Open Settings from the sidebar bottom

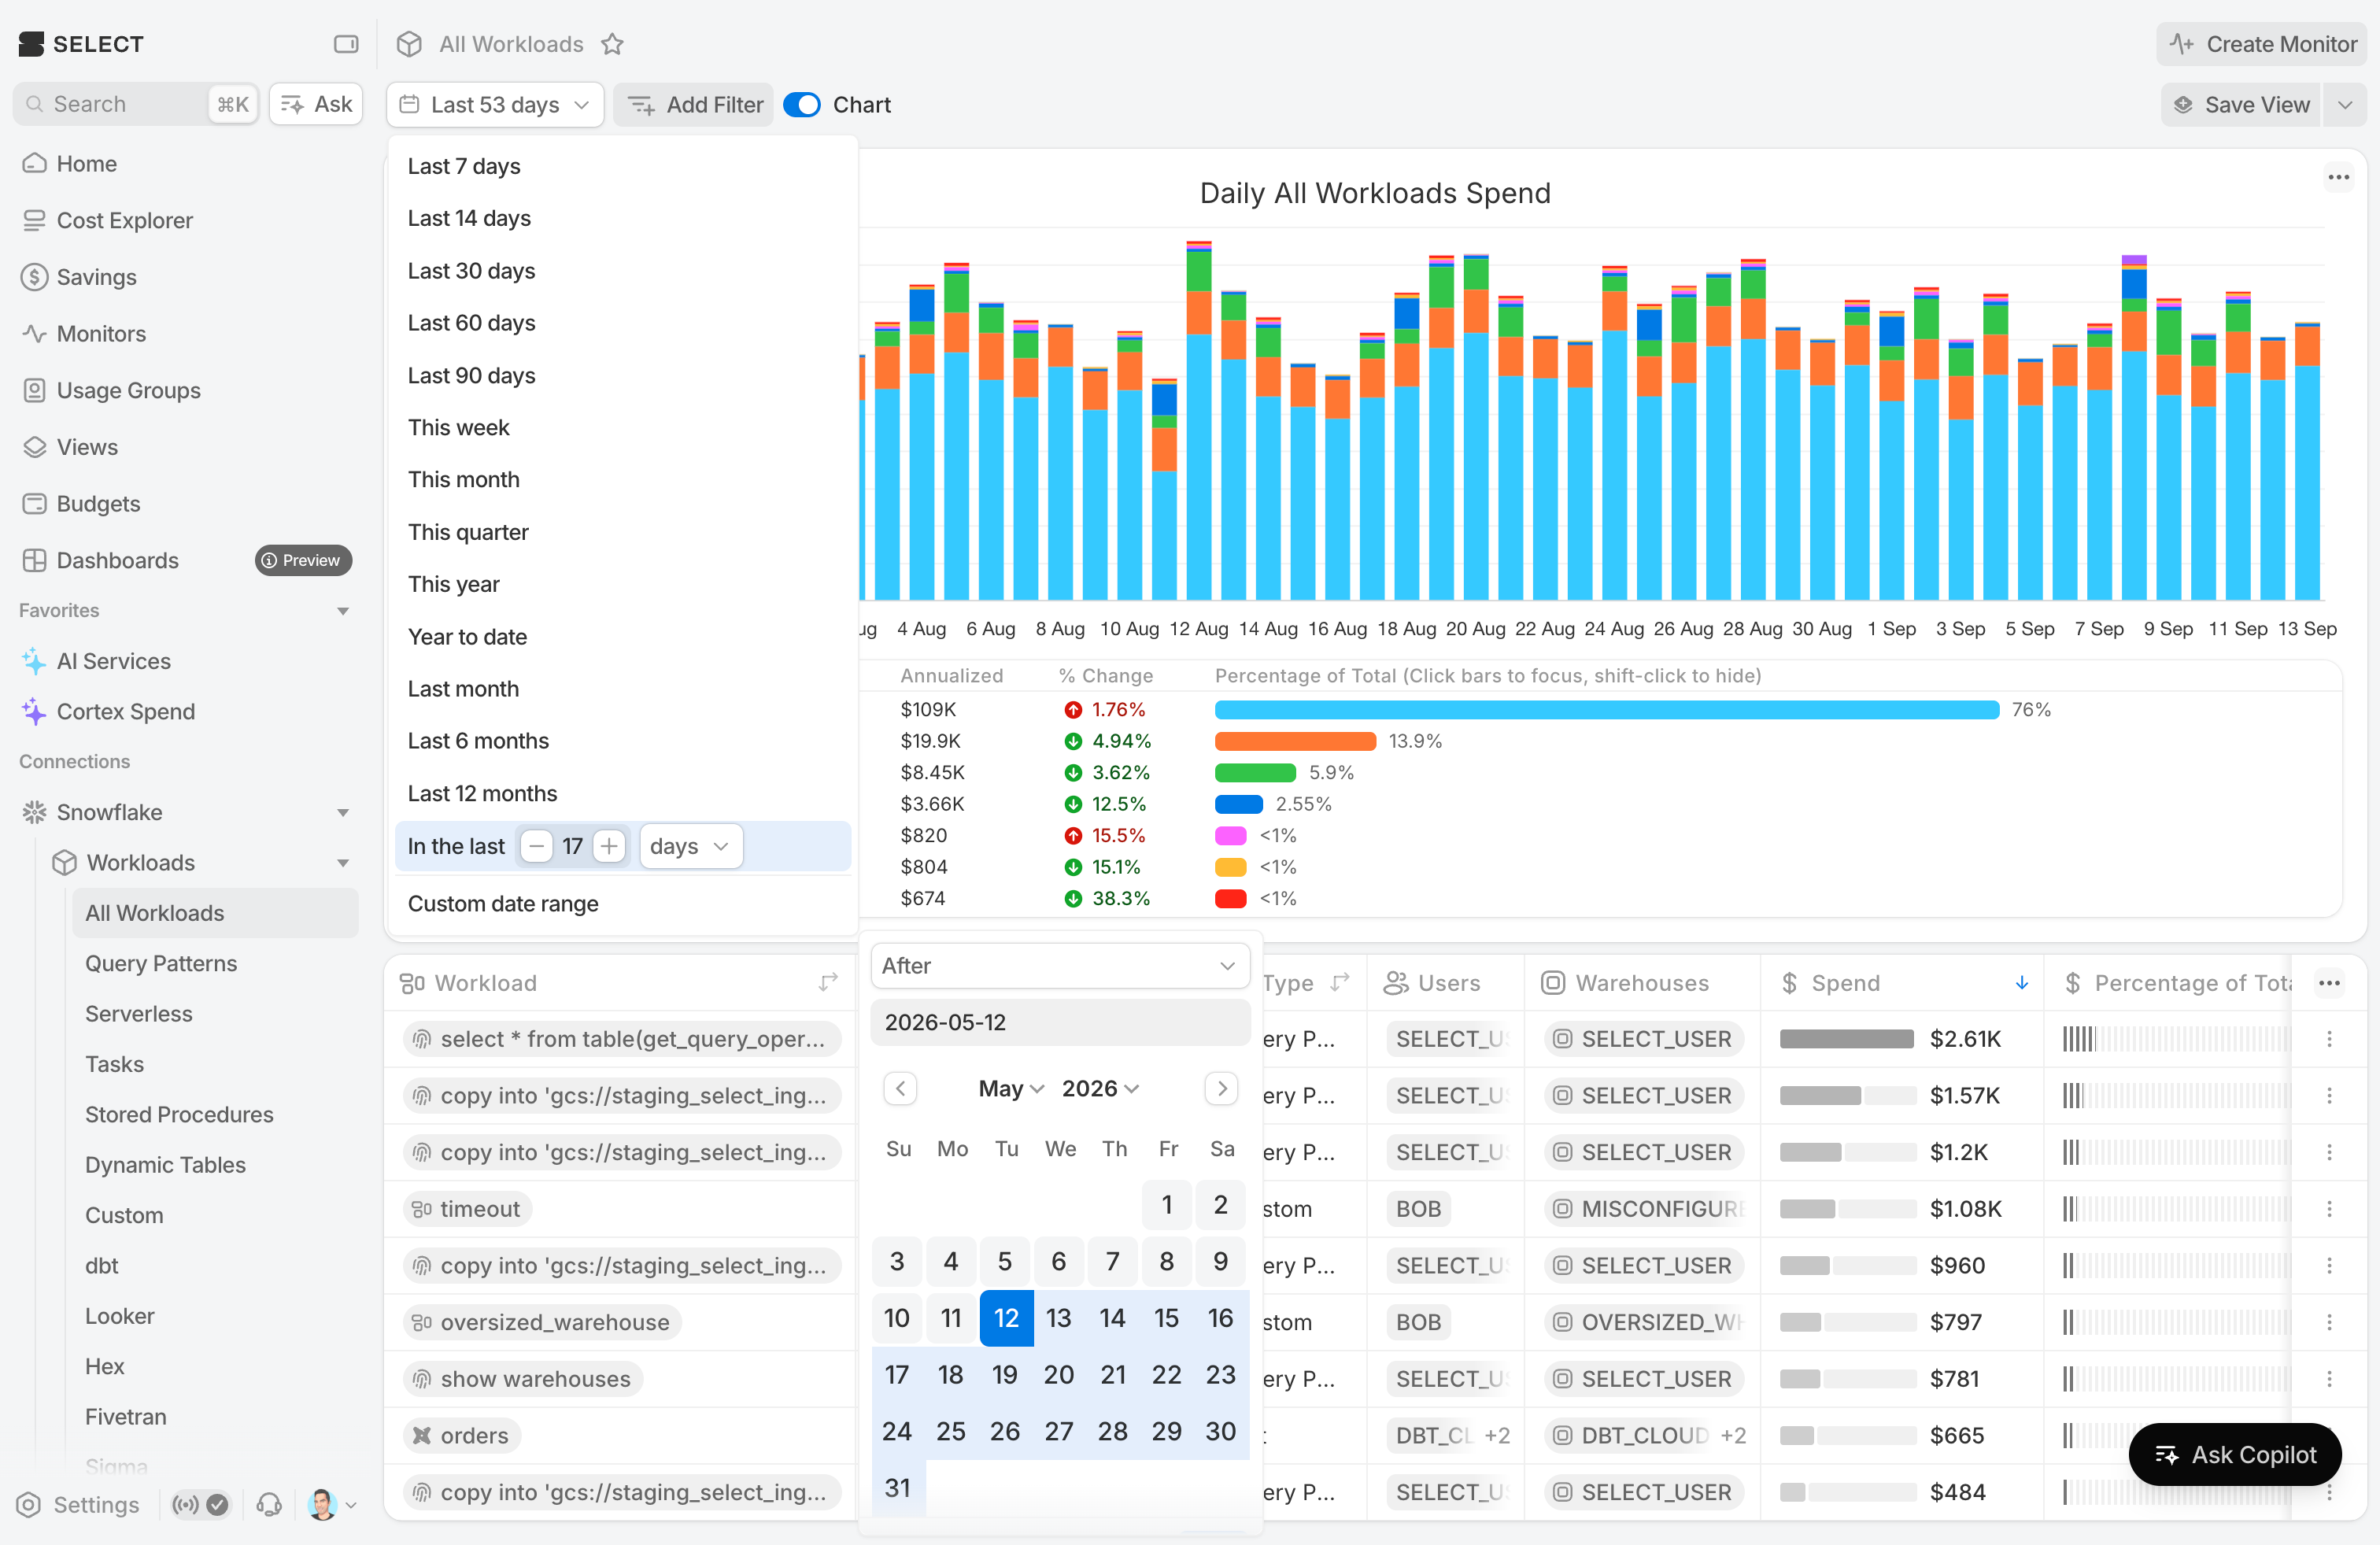tap(78, 1504)
